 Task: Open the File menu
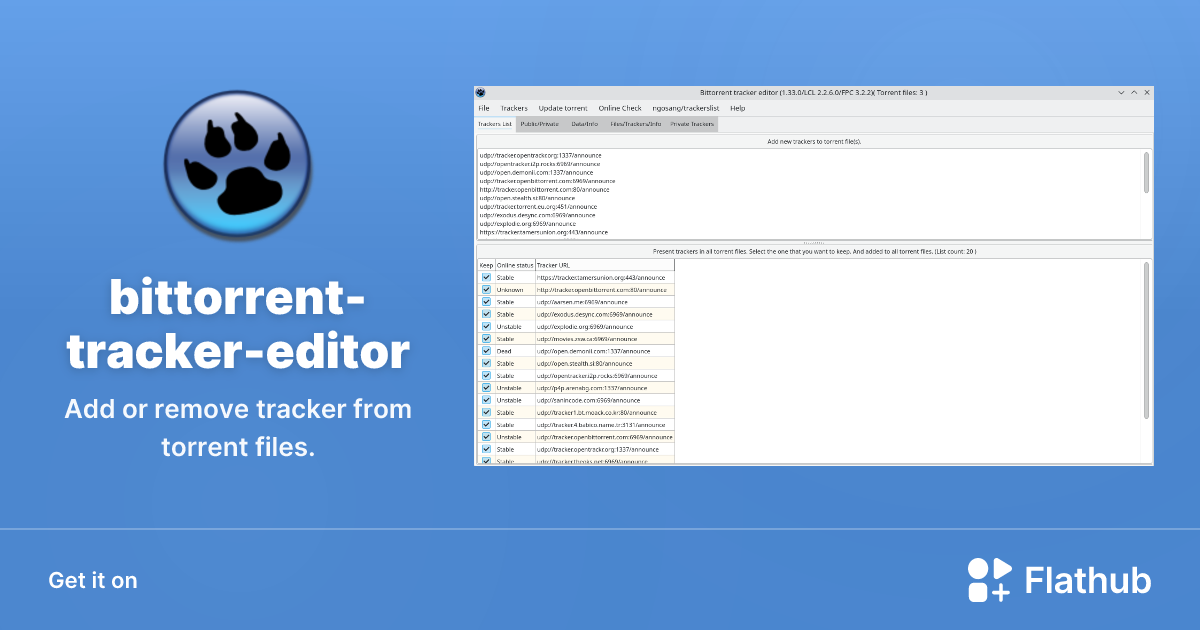click(x=484, y=108)
